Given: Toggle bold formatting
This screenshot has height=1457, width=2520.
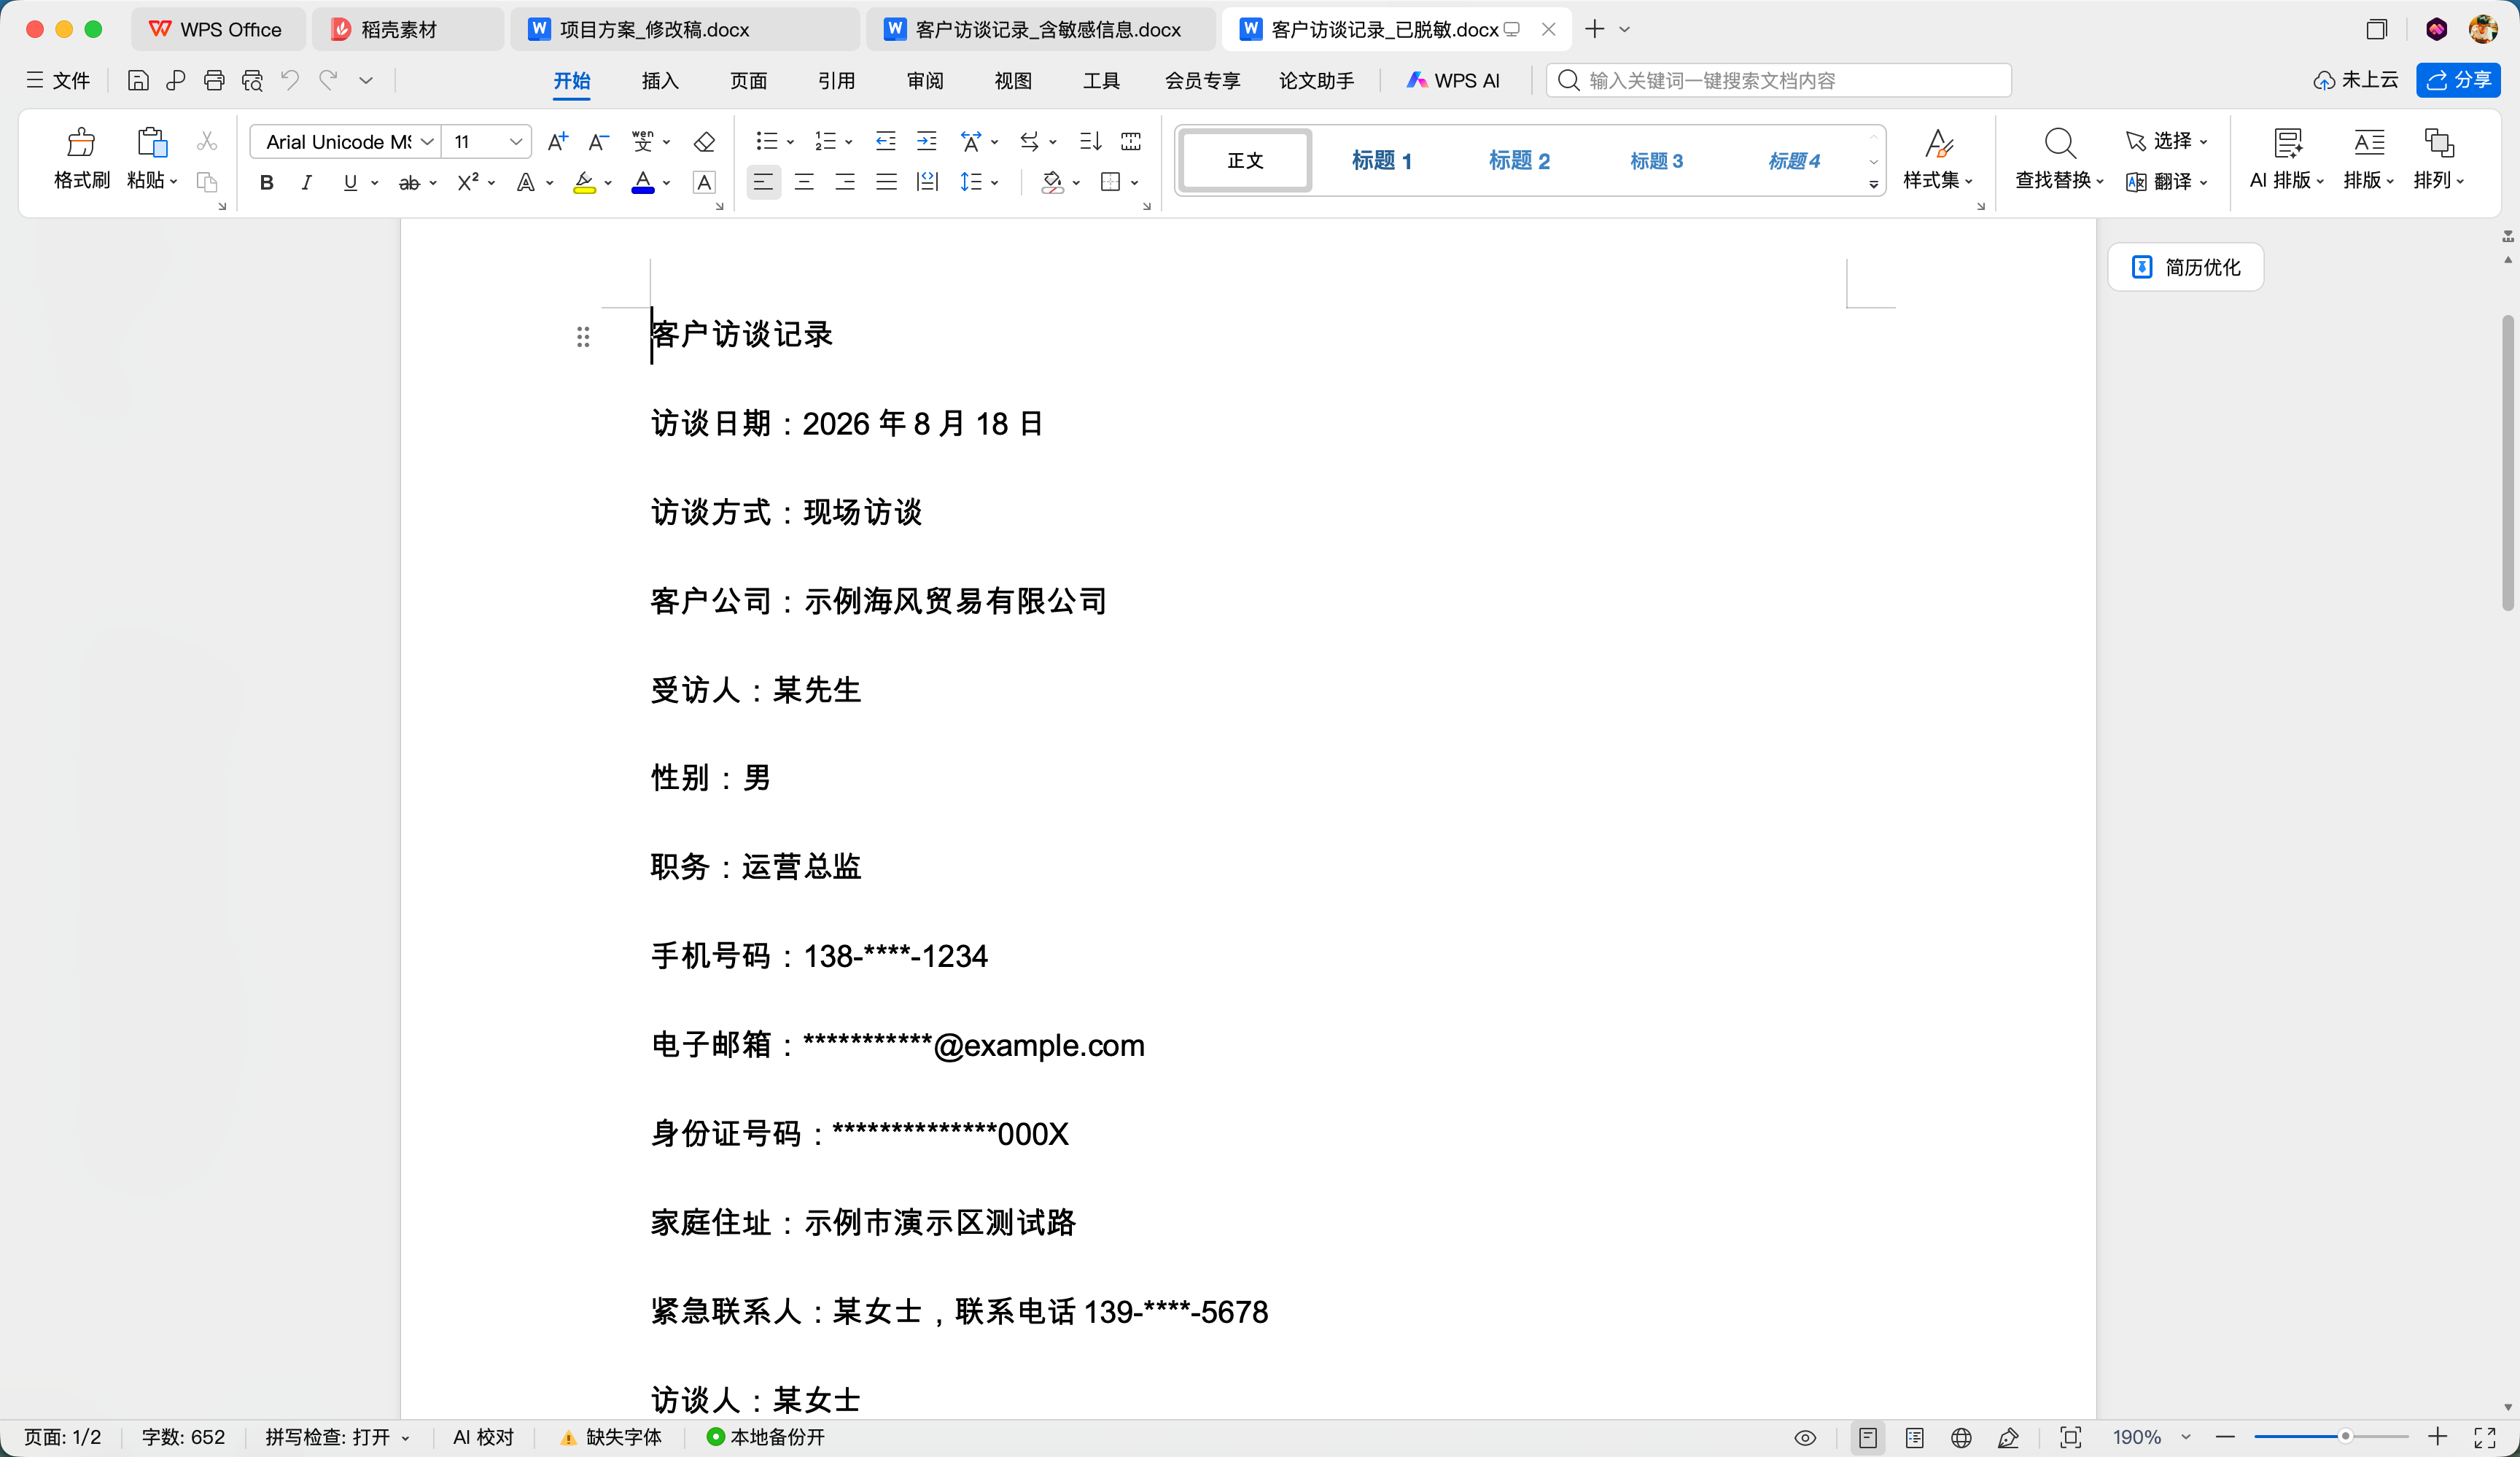Looking at the screenshot, I should tap(266, 182).
